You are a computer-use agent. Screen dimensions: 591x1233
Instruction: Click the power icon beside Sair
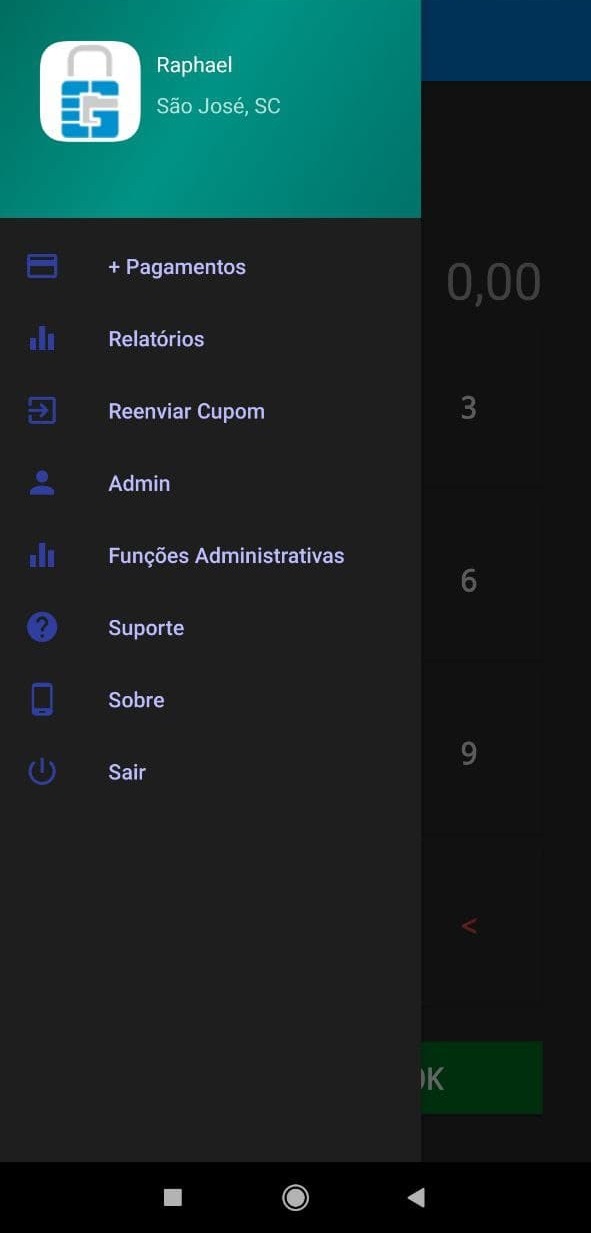coord(41,771)
